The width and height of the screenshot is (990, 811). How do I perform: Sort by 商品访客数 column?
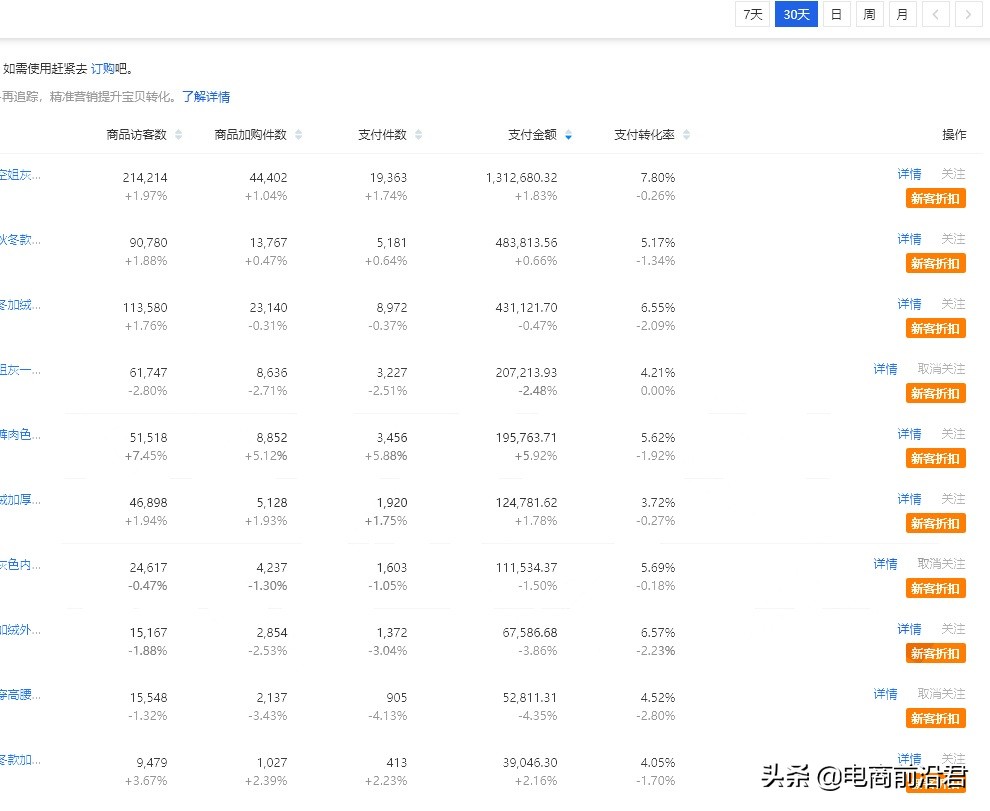pos(179,135)
